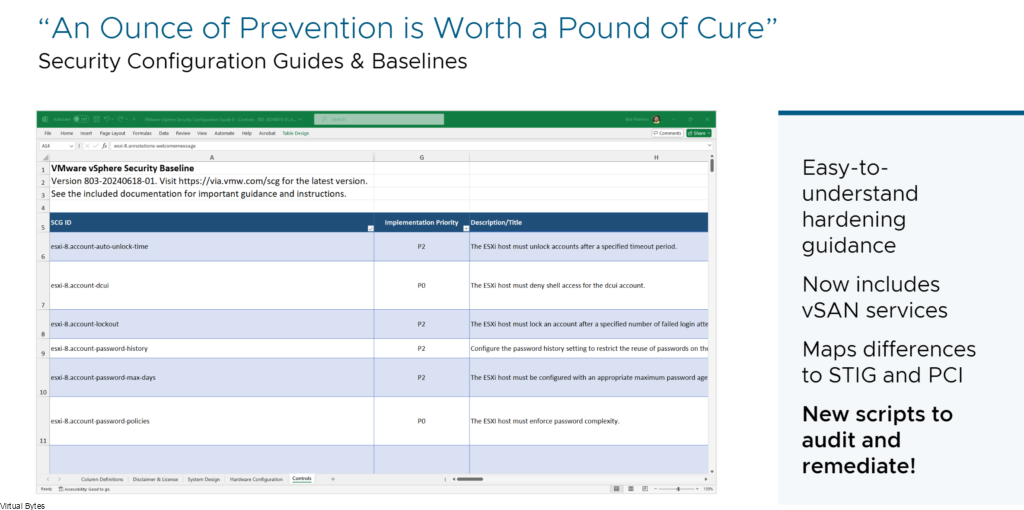Switch to Hardware Configuration sheet tab
The image size is (1024, 510).
(x=257, y=479)
